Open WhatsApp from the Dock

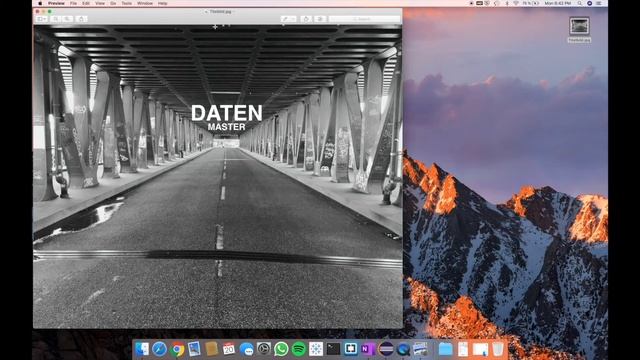281,349
